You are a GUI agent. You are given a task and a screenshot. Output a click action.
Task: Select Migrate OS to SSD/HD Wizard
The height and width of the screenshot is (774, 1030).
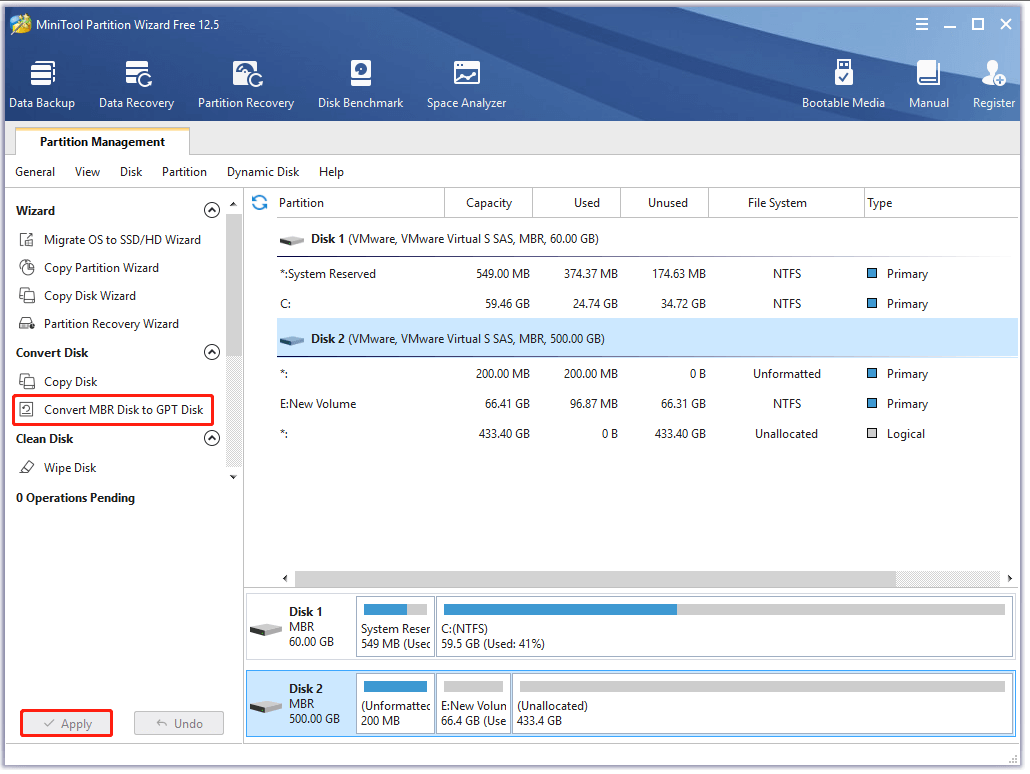tap(122, 240)
